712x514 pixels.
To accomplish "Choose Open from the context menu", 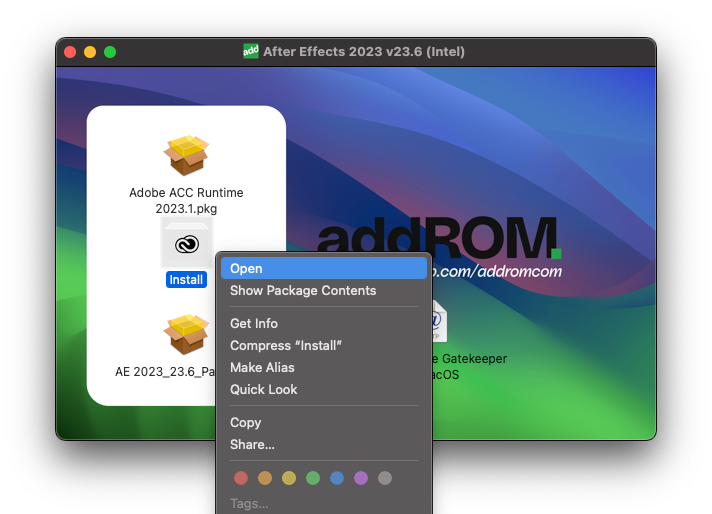I will (324, 268).
